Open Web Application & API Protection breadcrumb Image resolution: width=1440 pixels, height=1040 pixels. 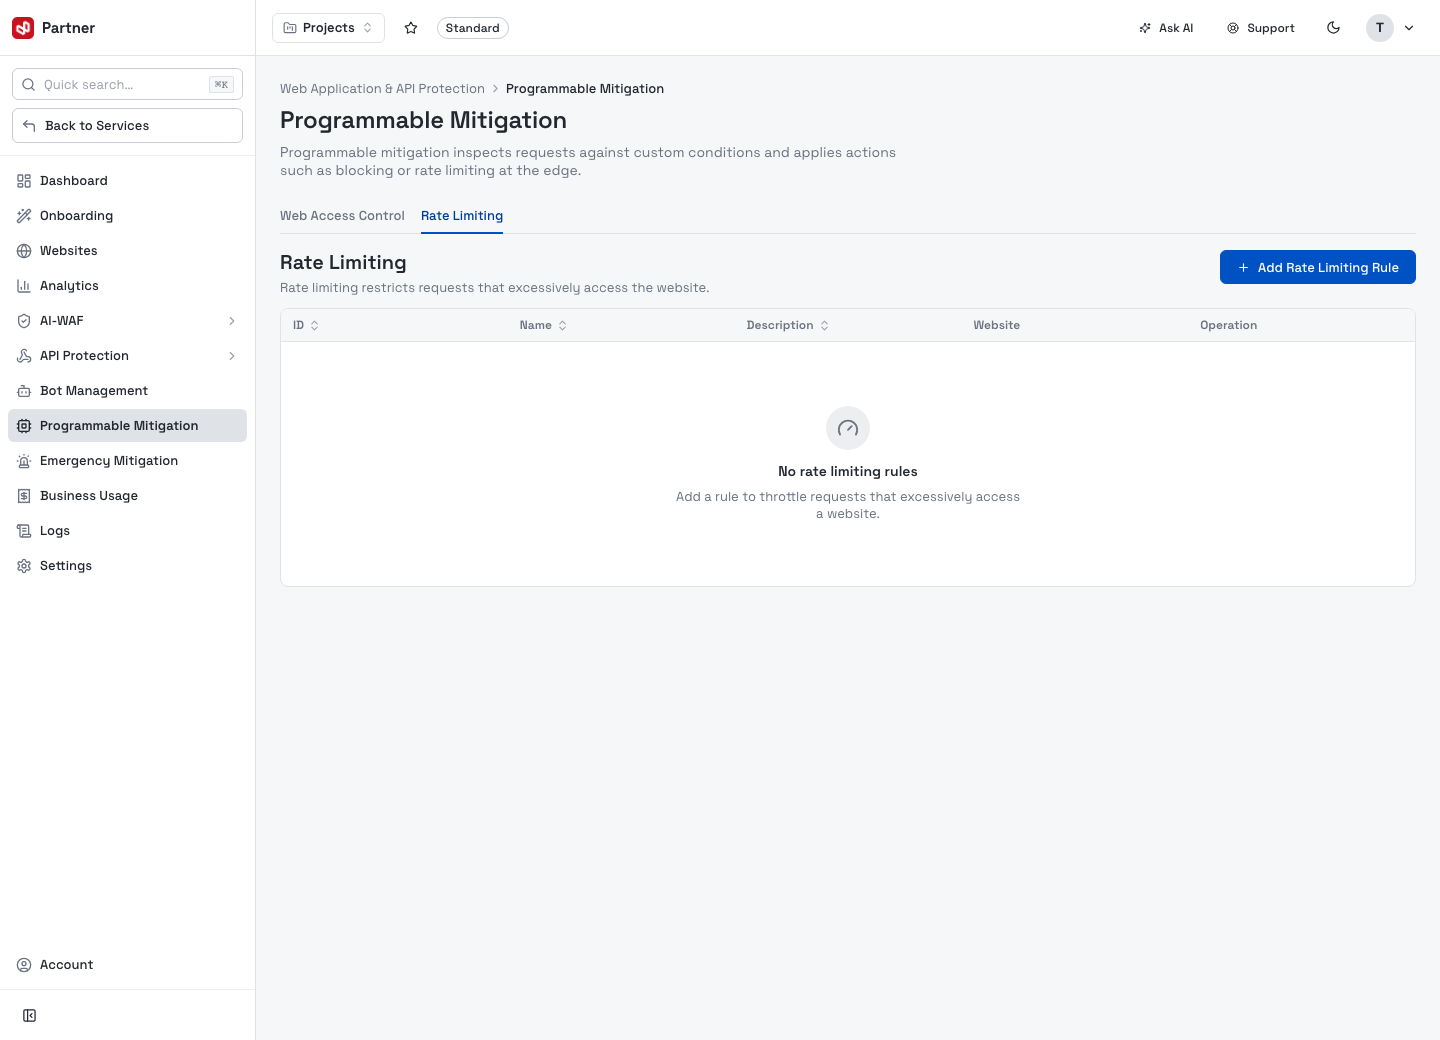[x=382, y=89]
